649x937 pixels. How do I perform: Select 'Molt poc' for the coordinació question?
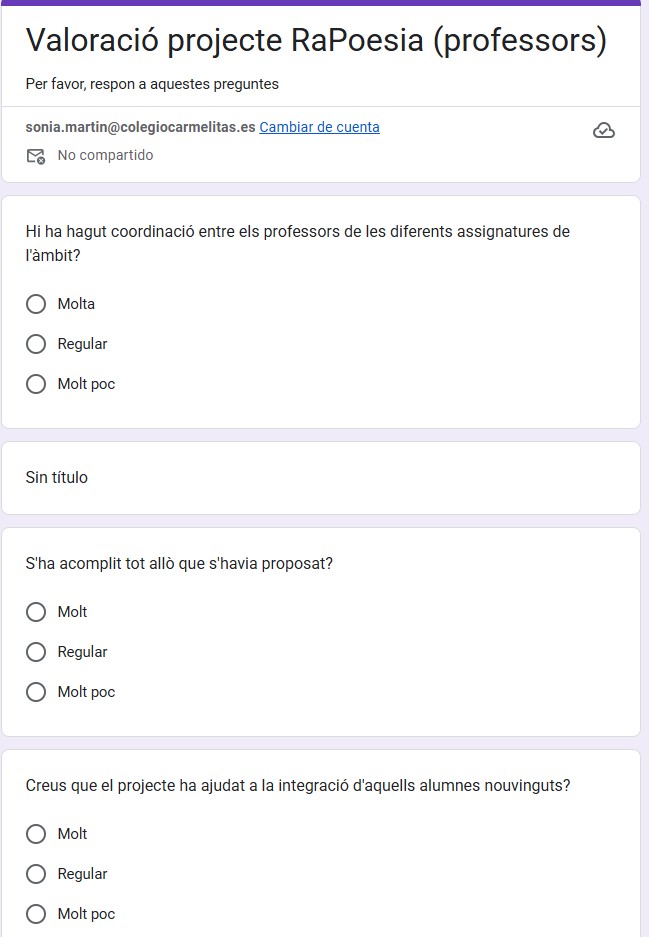36,384
